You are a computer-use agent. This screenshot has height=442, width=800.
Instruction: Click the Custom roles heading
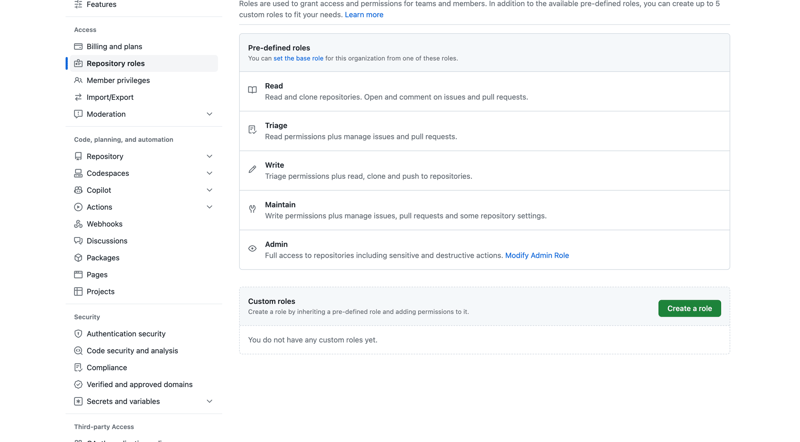271,301
